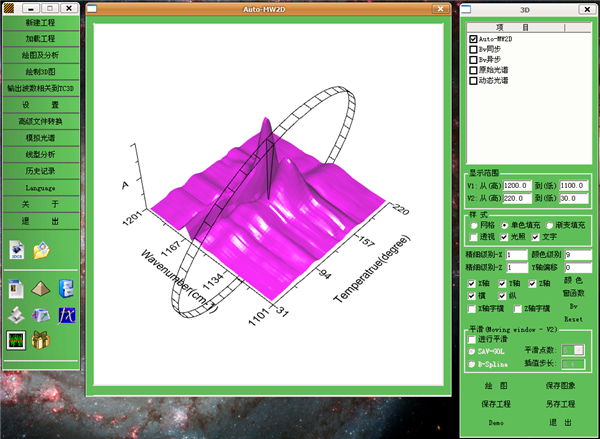Click the open folder icon
The width and height of the screenshot is (600, 439).
(x=42, y=249)
